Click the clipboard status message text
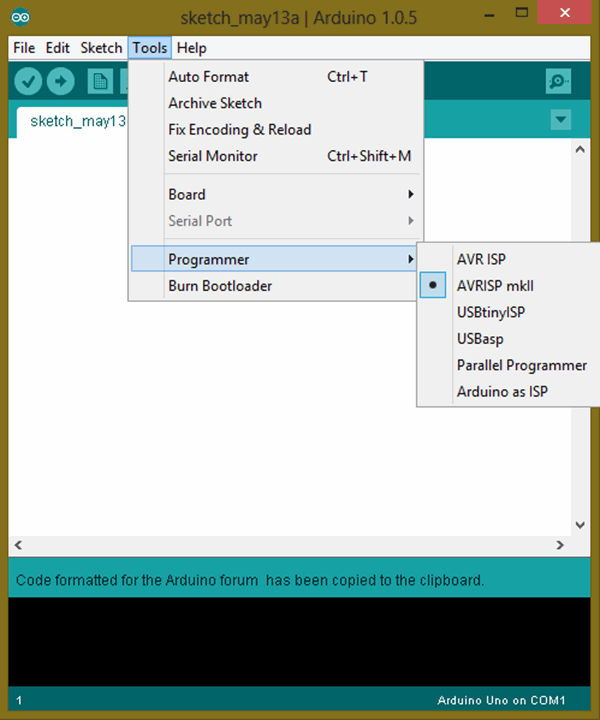Screen dimensions: 600x720 (250, 580)
